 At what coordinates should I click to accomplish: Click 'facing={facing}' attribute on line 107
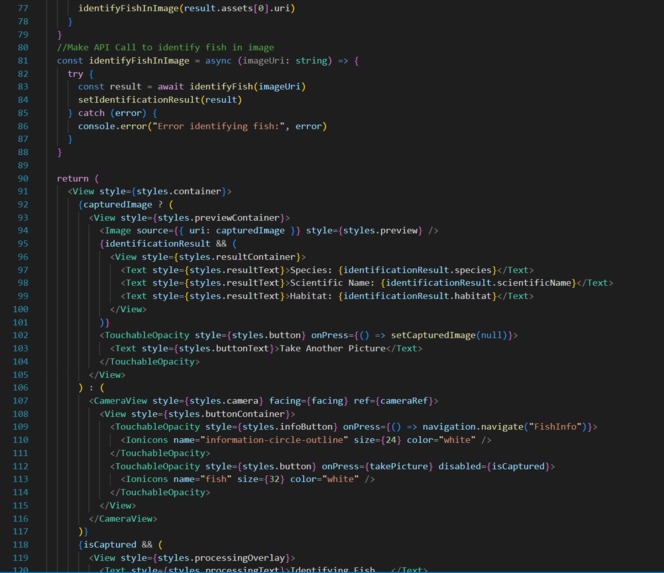click(x=308, y=401)
